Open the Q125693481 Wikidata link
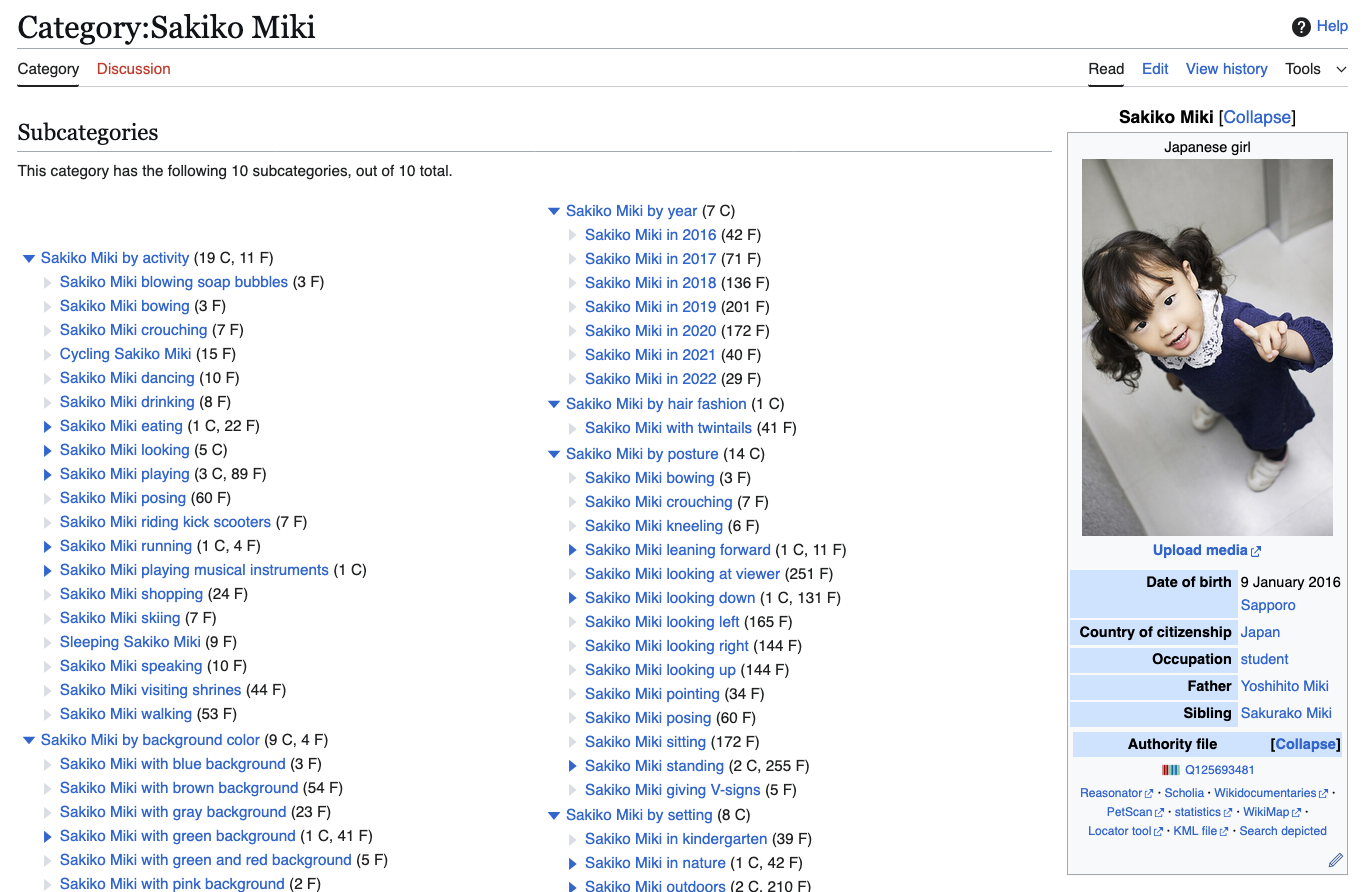The width and height of the screenshot is (1370, 892). pyautogui.click(x=1220, y=770)
